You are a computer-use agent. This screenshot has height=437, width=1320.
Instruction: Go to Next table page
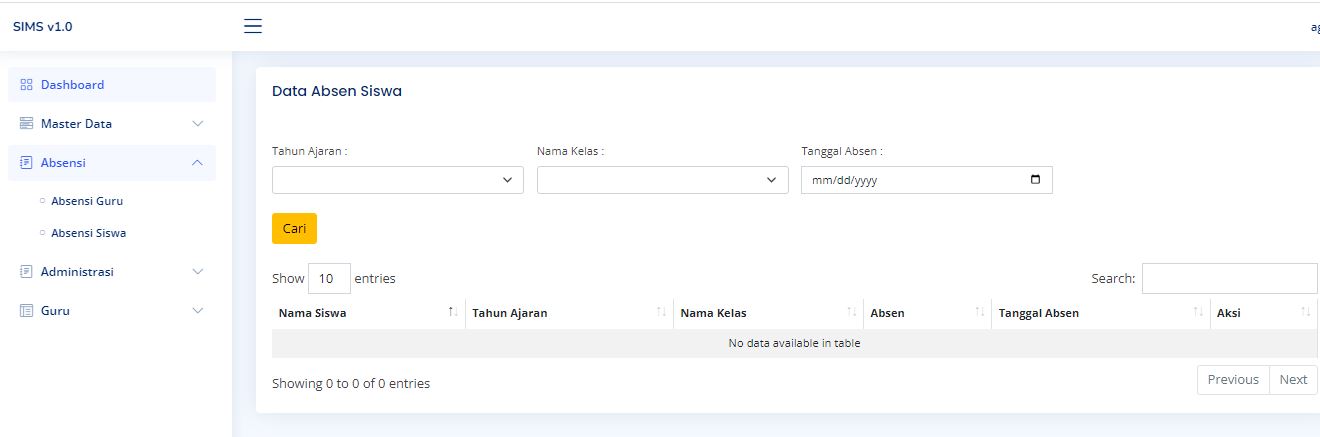[1292, 380]
